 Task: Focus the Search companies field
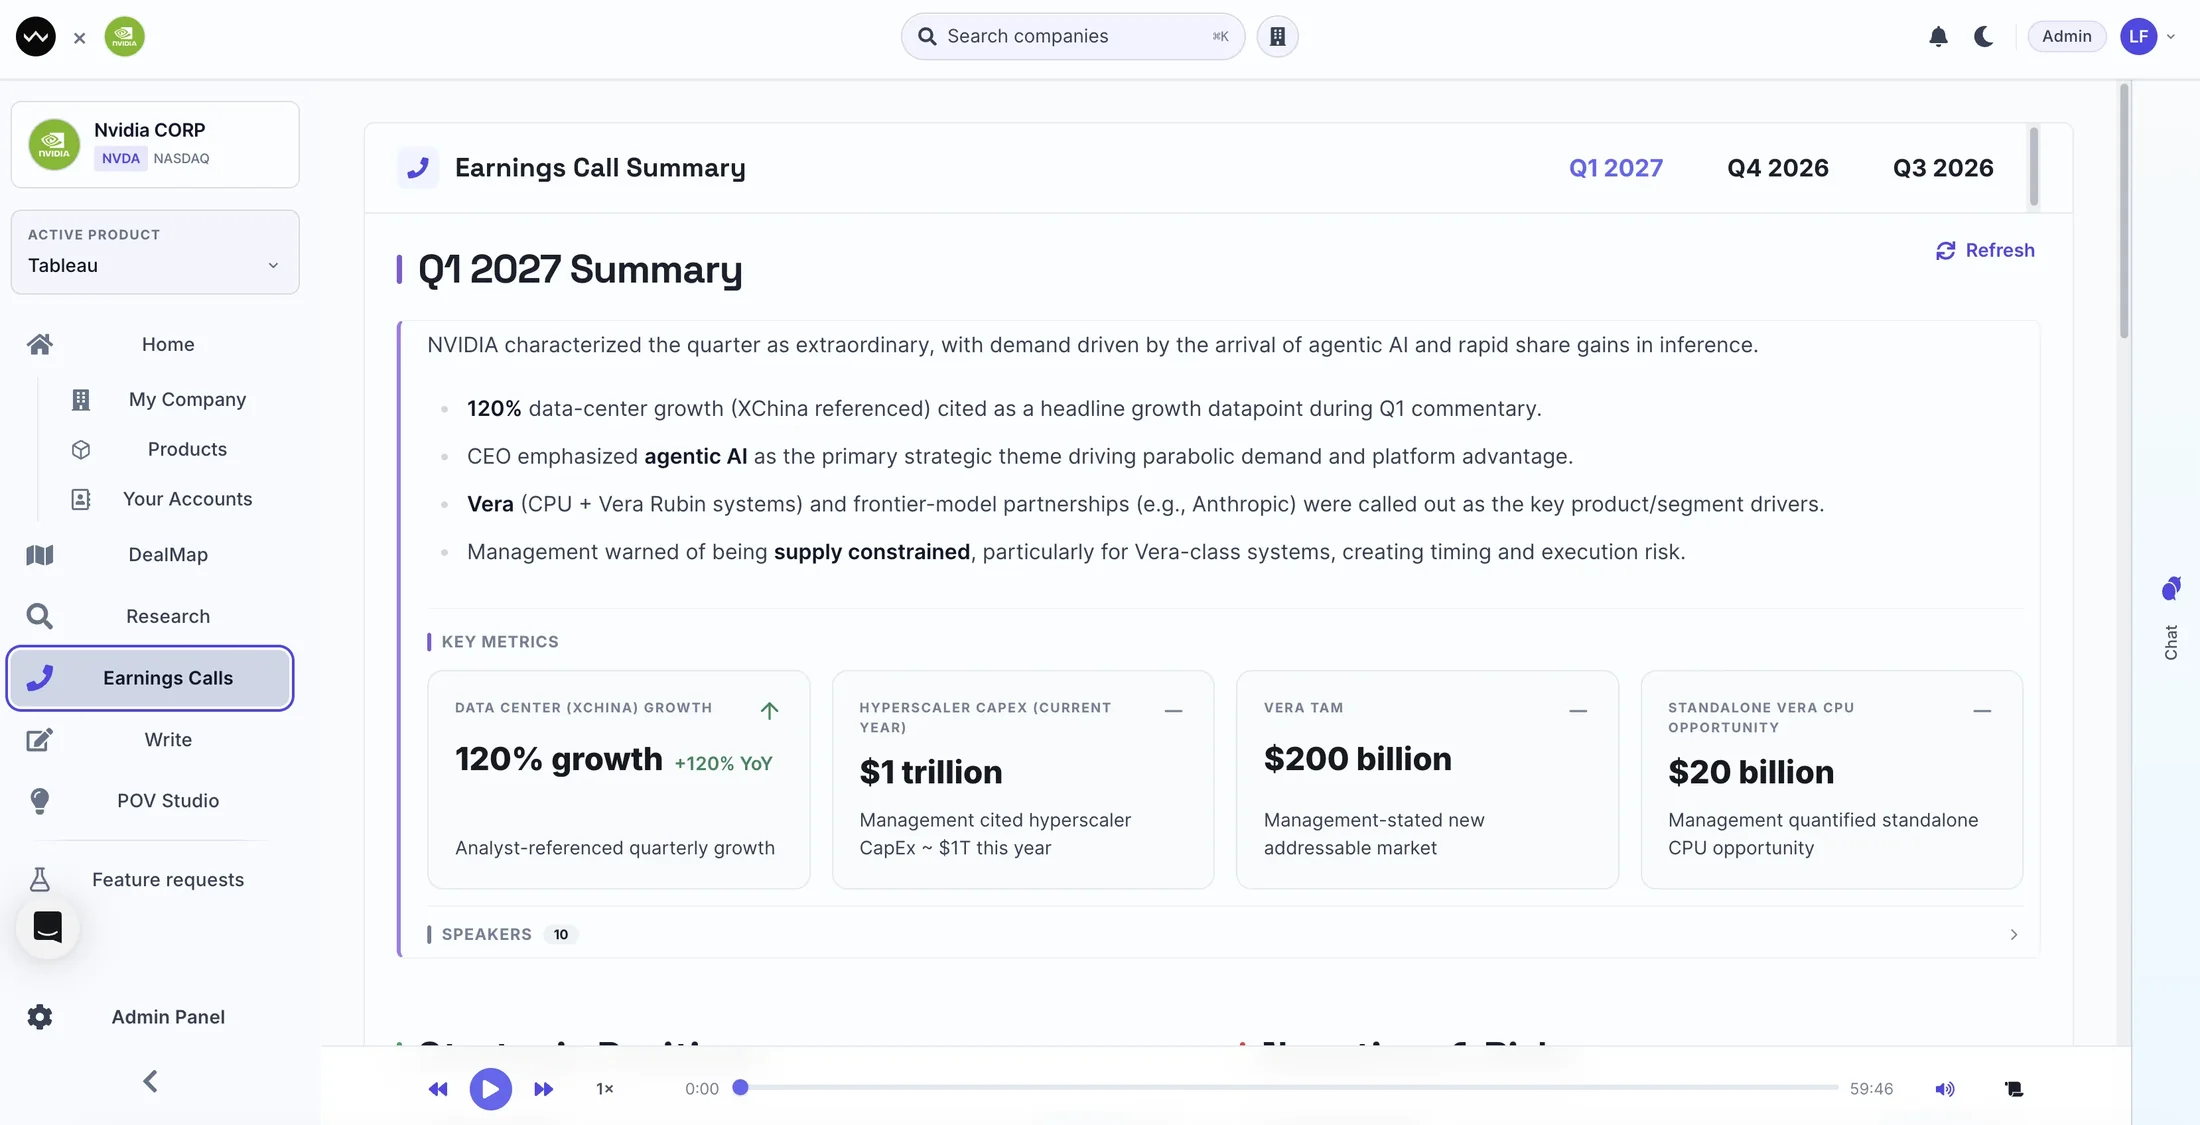coord(1072,36)
